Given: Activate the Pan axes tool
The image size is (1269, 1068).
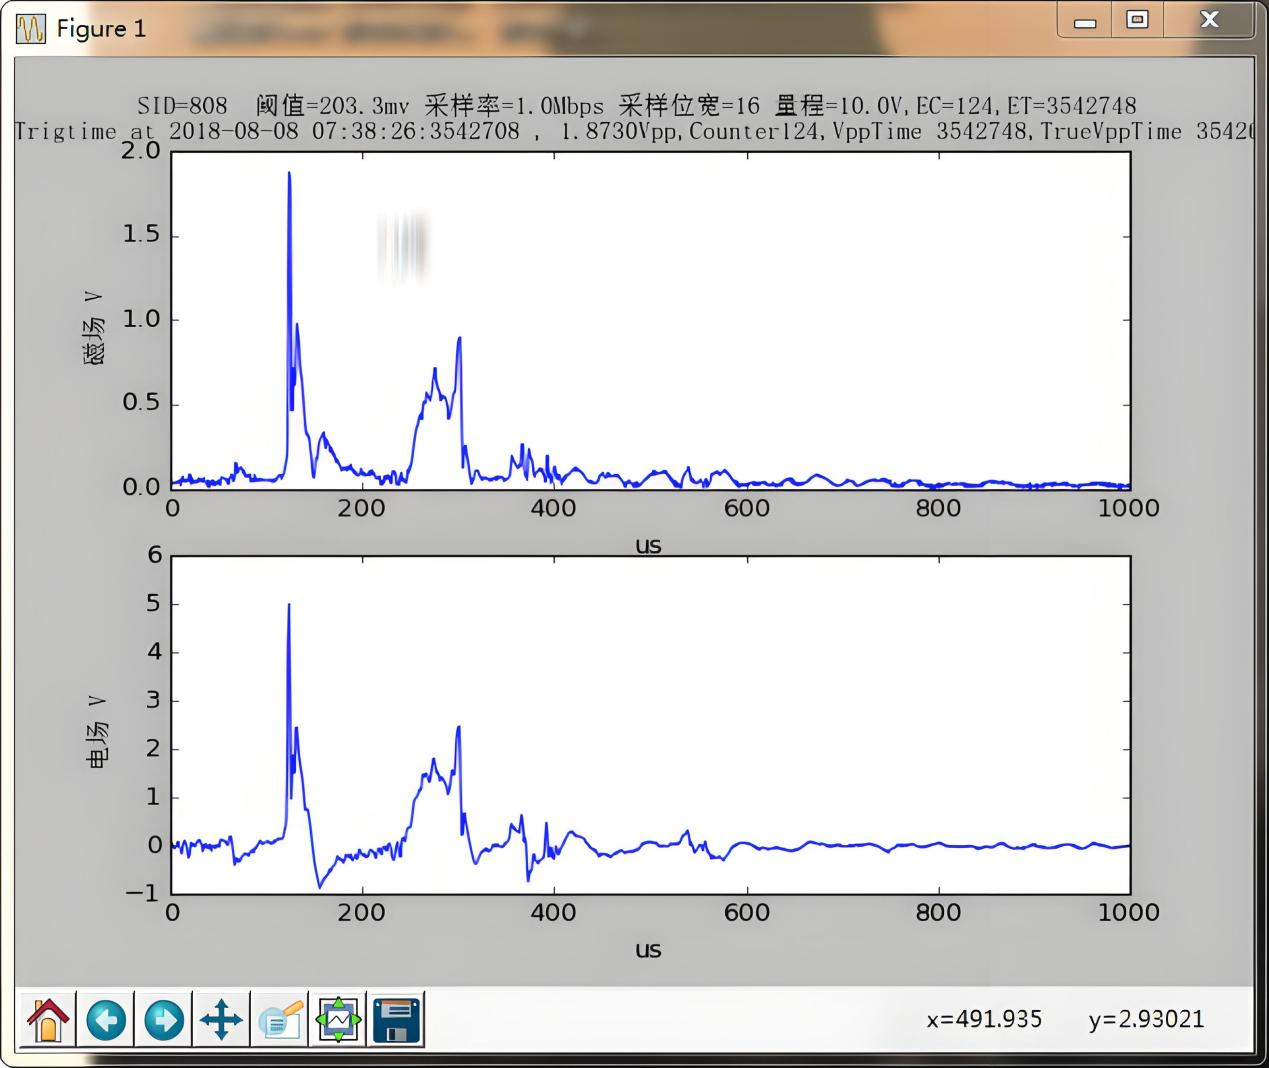Looking at the screenshot, I should 221,1020.
